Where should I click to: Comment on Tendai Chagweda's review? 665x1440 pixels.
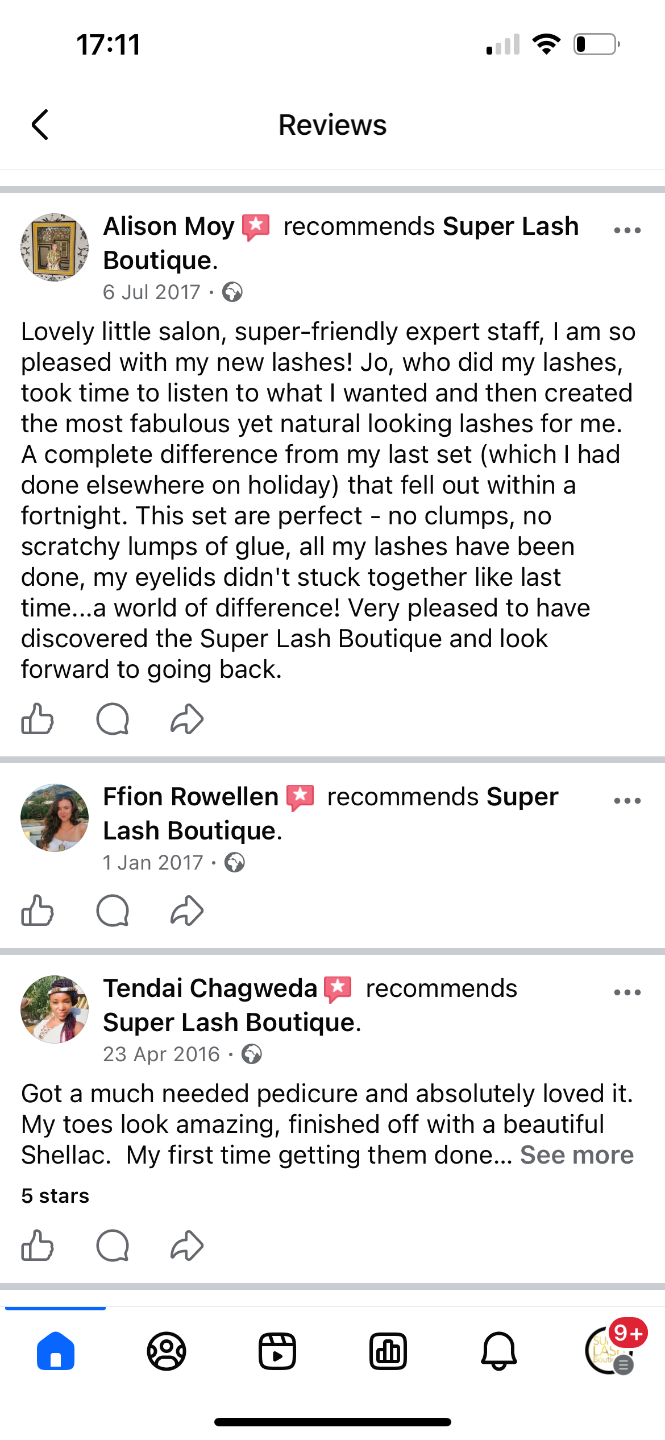tap(112, 1246)
